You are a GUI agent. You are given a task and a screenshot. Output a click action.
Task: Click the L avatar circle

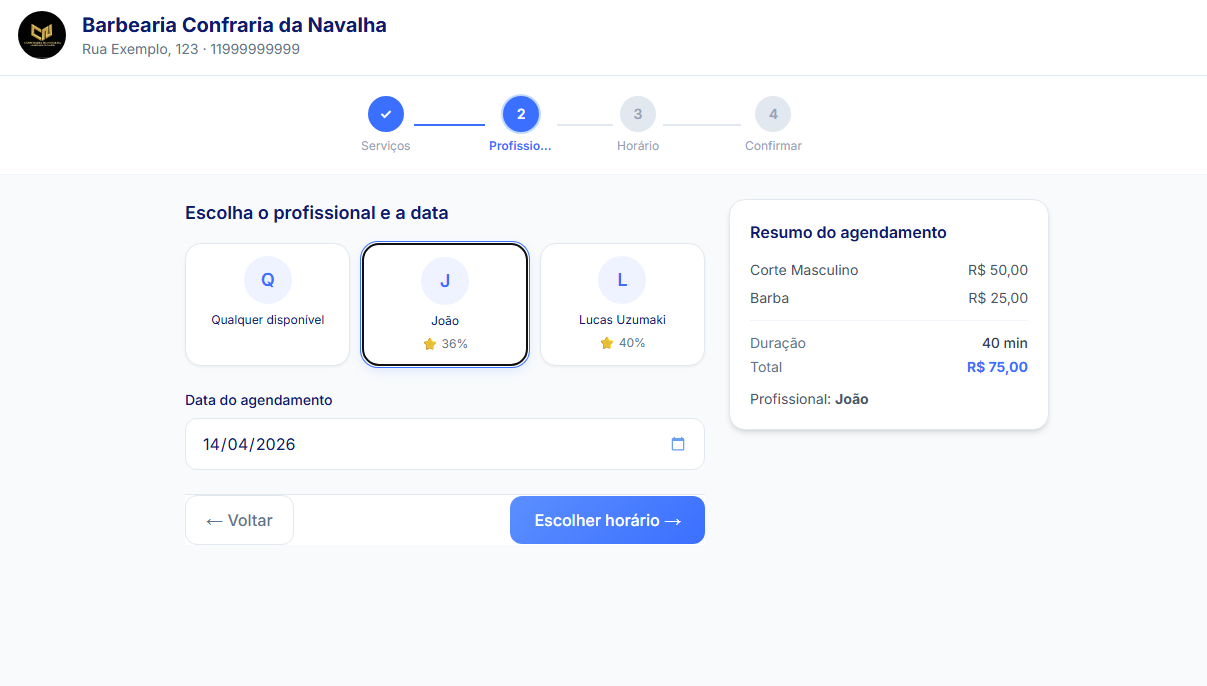(x=622, y=280)
